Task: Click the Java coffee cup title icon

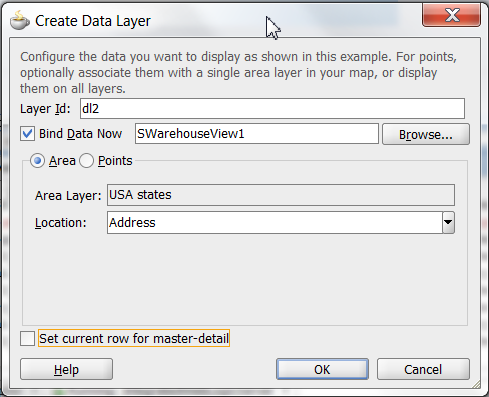Action: [x=20, y=20]
